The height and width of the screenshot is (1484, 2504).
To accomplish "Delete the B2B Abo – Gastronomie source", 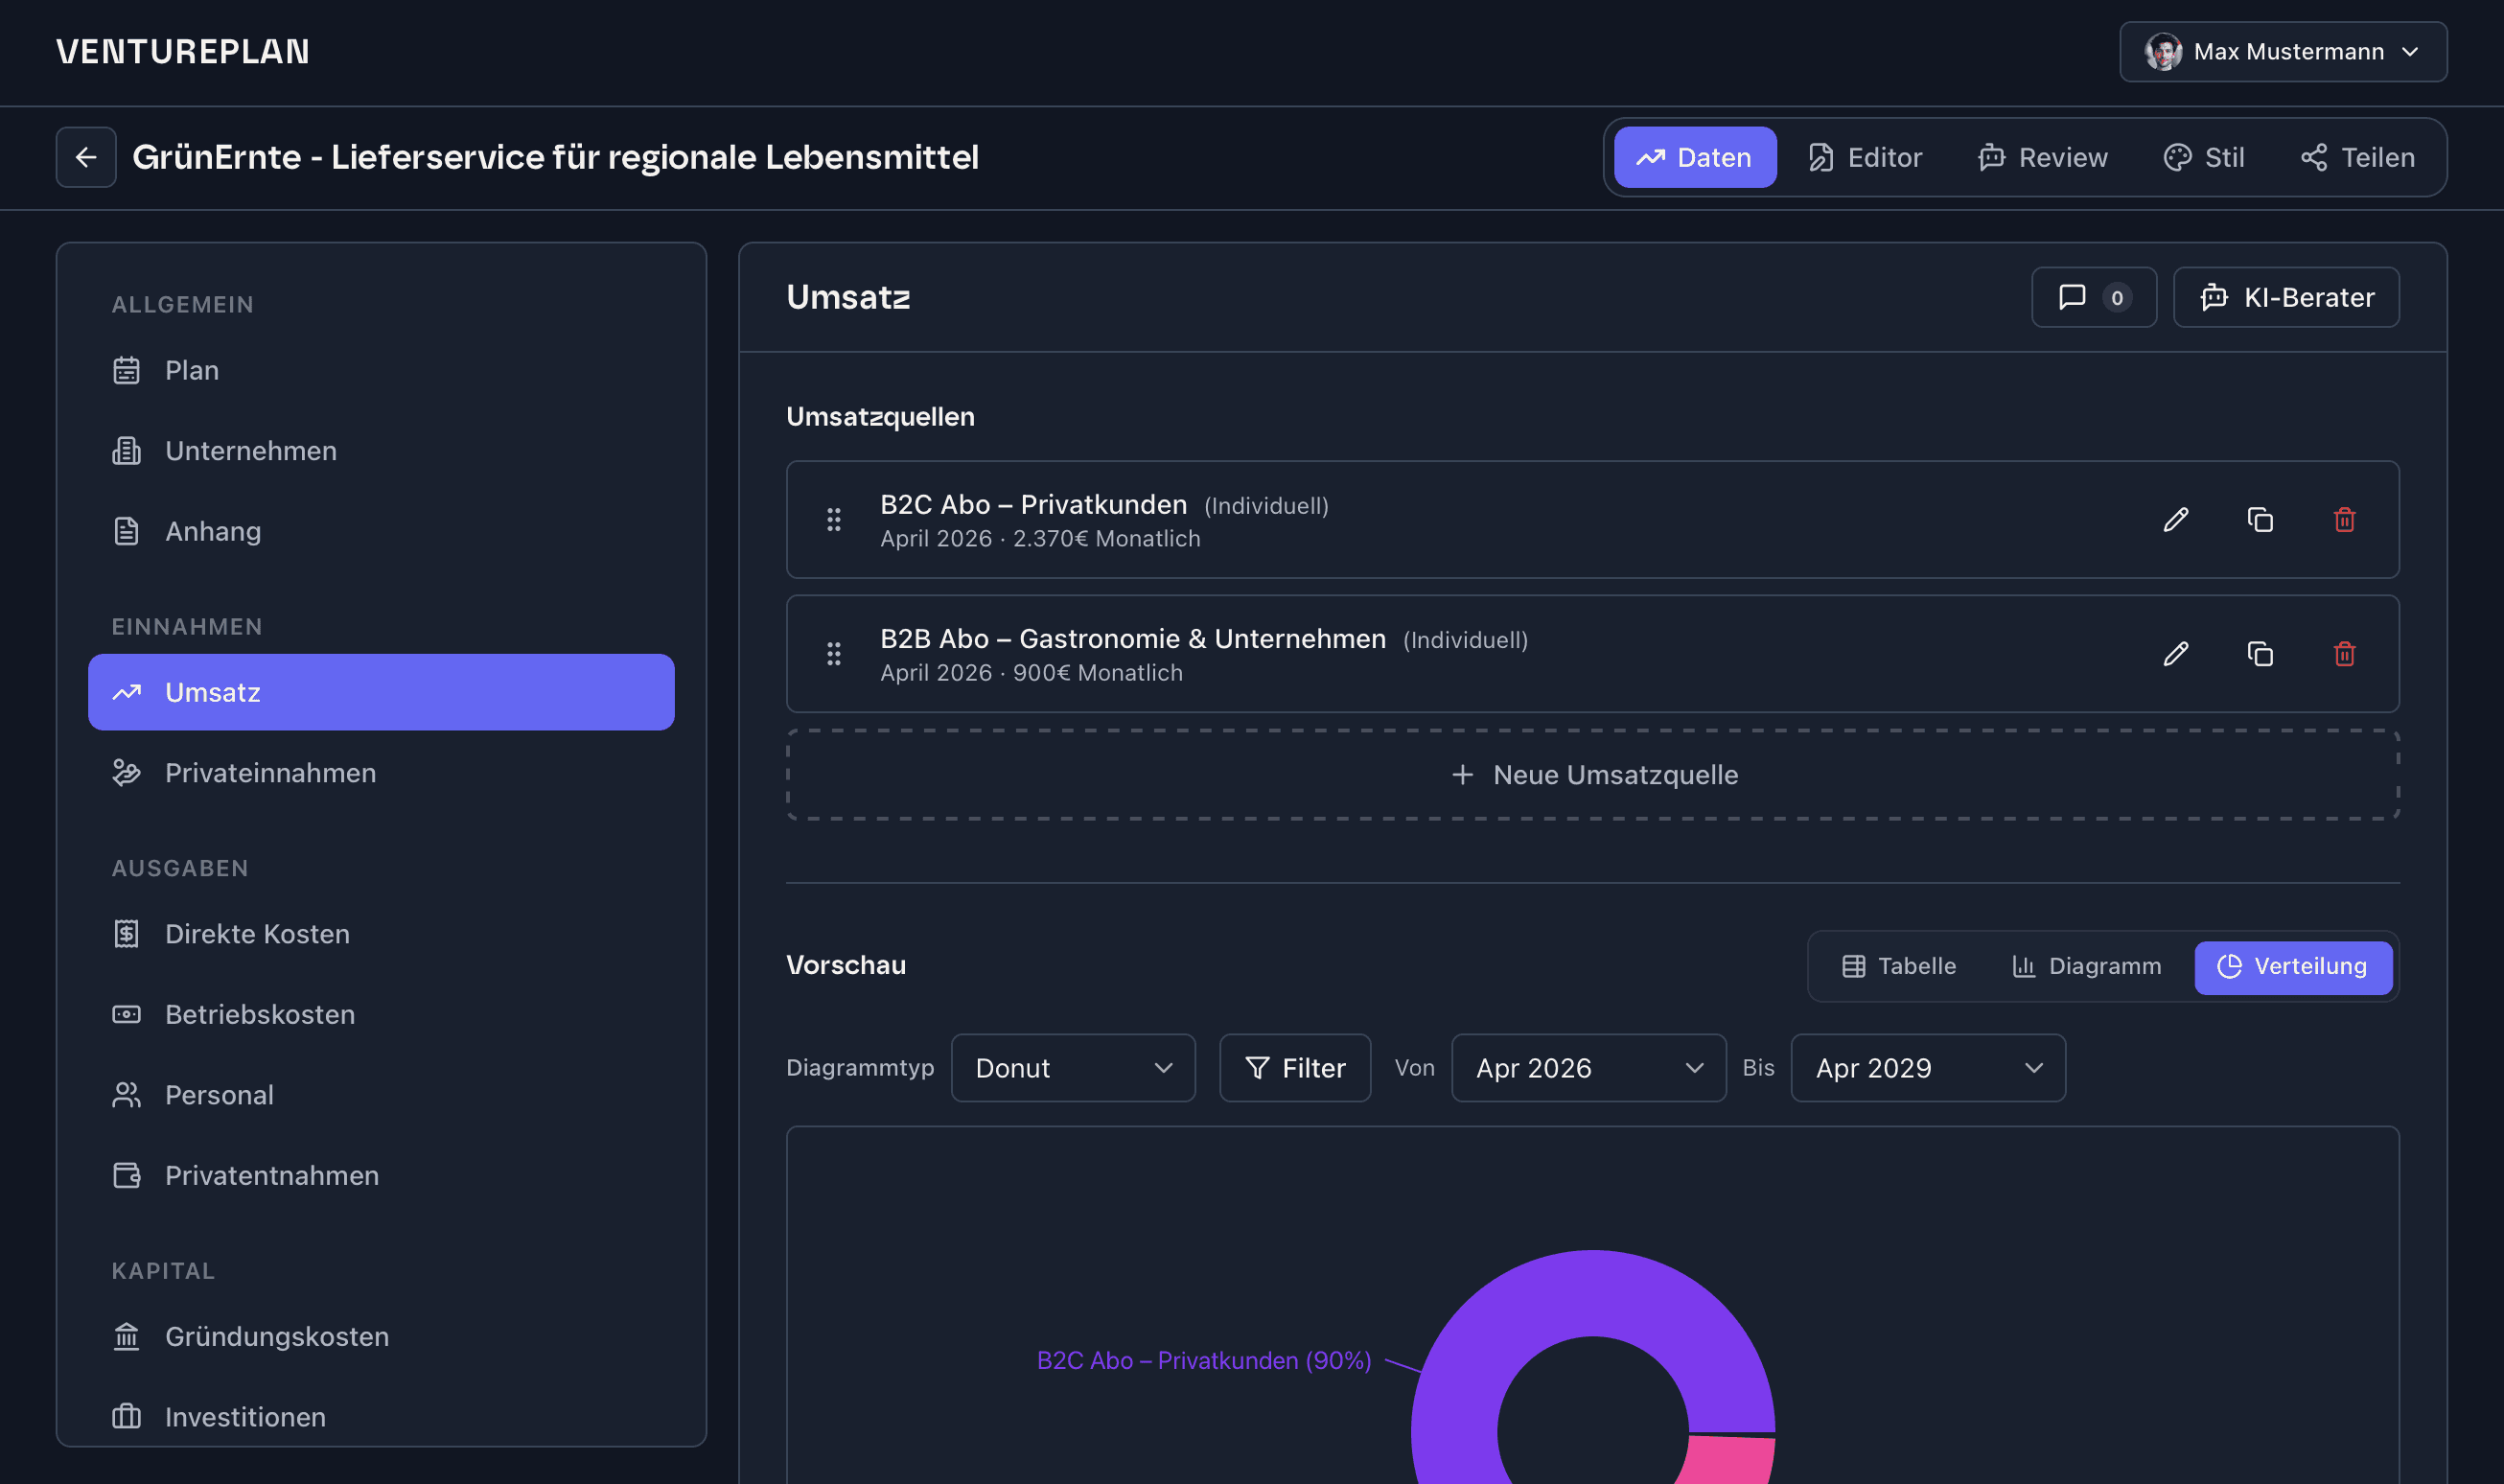I will 2344,654.
